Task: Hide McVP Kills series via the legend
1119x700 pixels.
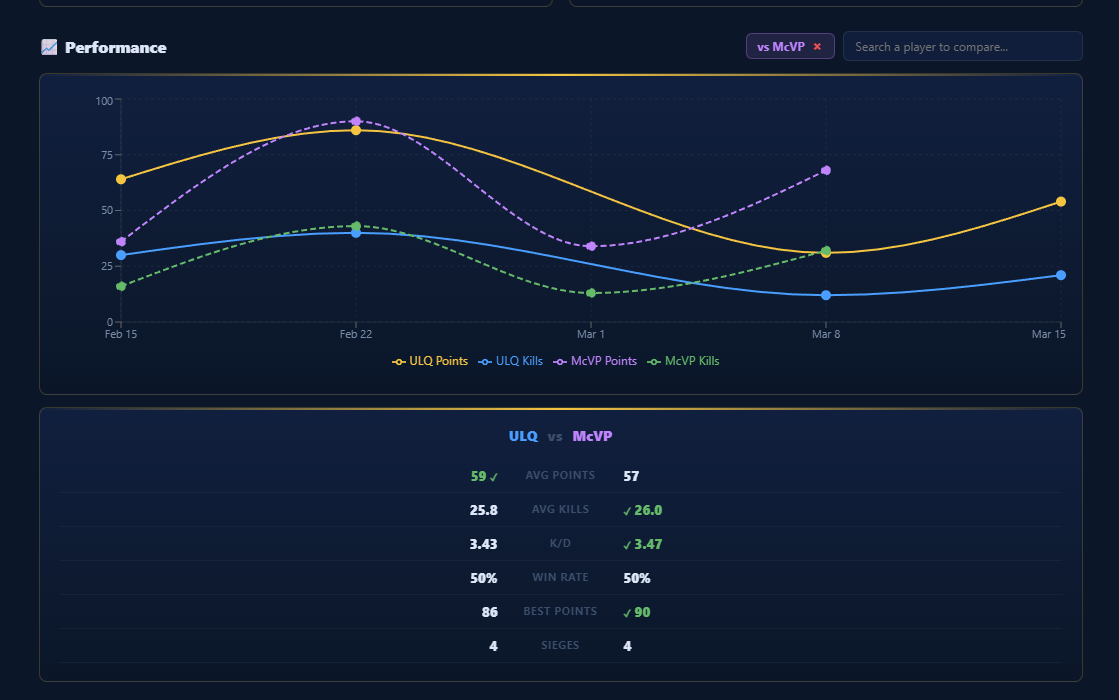Action: click(x=684, y=361)
